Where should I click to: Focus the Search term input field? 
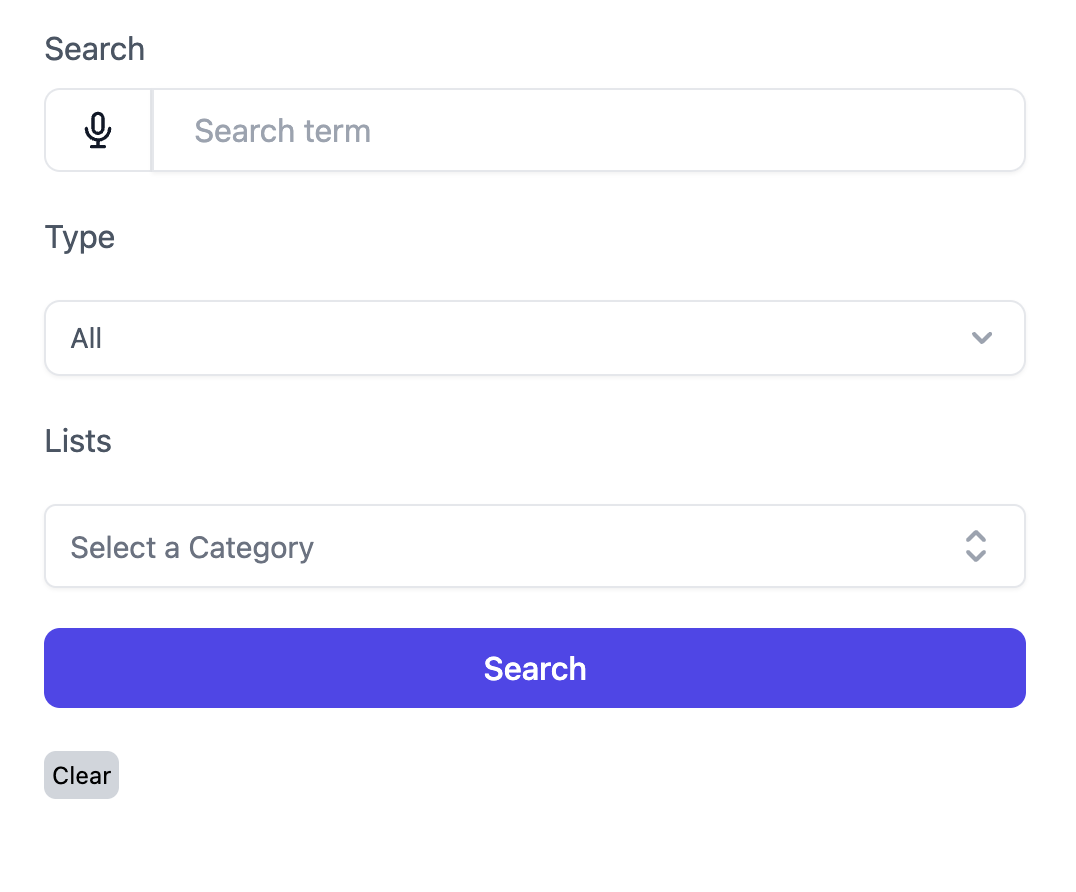(588, 131)
